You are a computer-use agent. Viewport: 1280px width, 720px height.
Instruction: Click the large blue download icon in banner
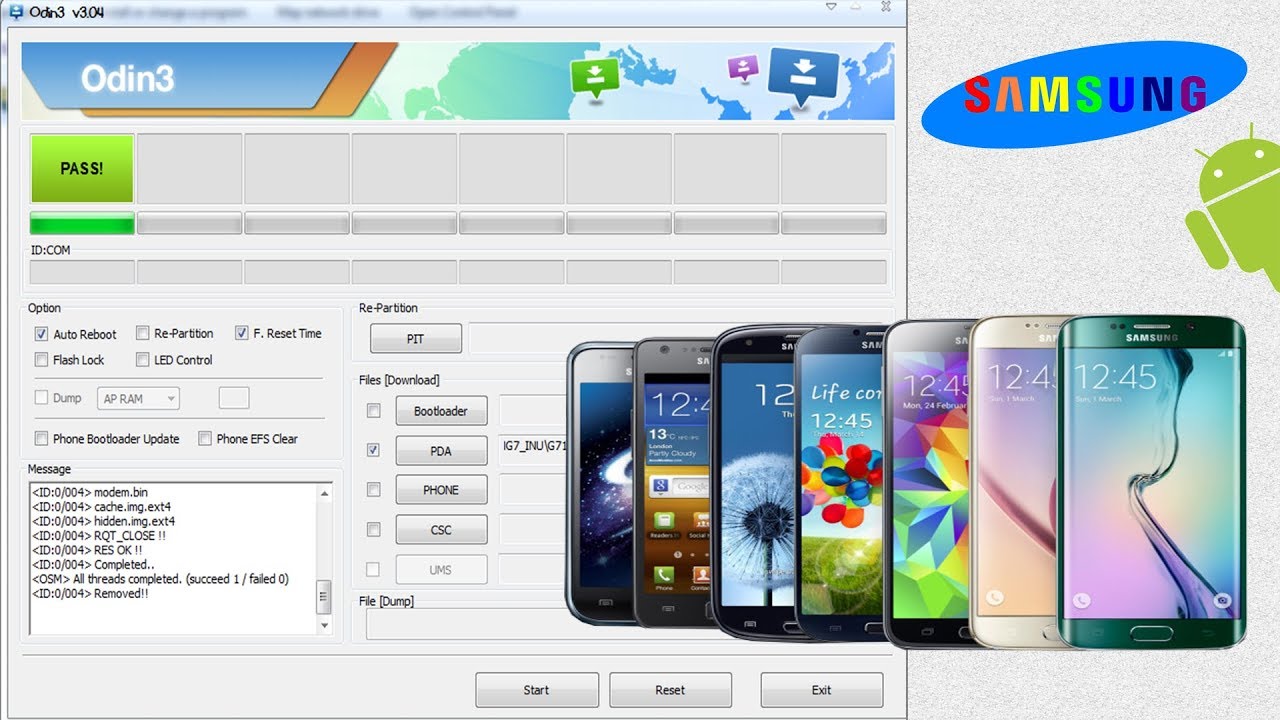coord(803,77)
